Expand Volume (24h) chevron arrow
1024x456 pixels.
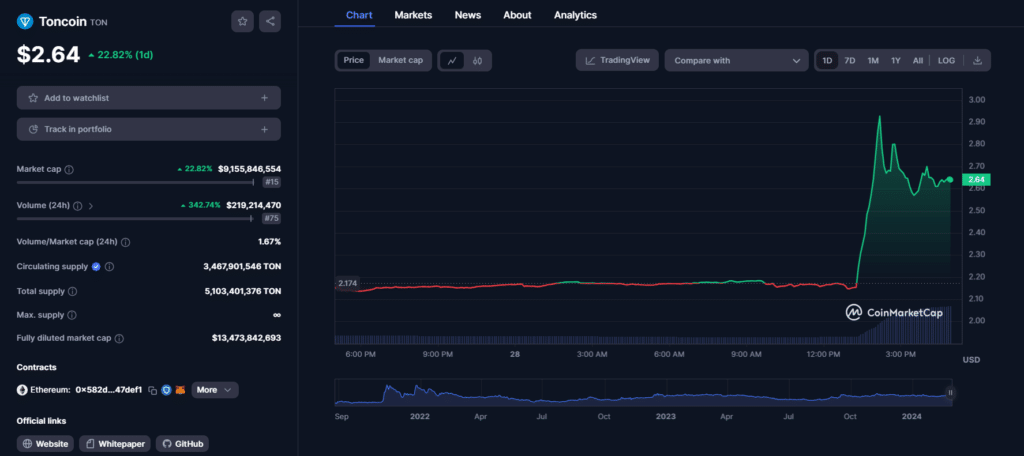(x=91, y=206)
